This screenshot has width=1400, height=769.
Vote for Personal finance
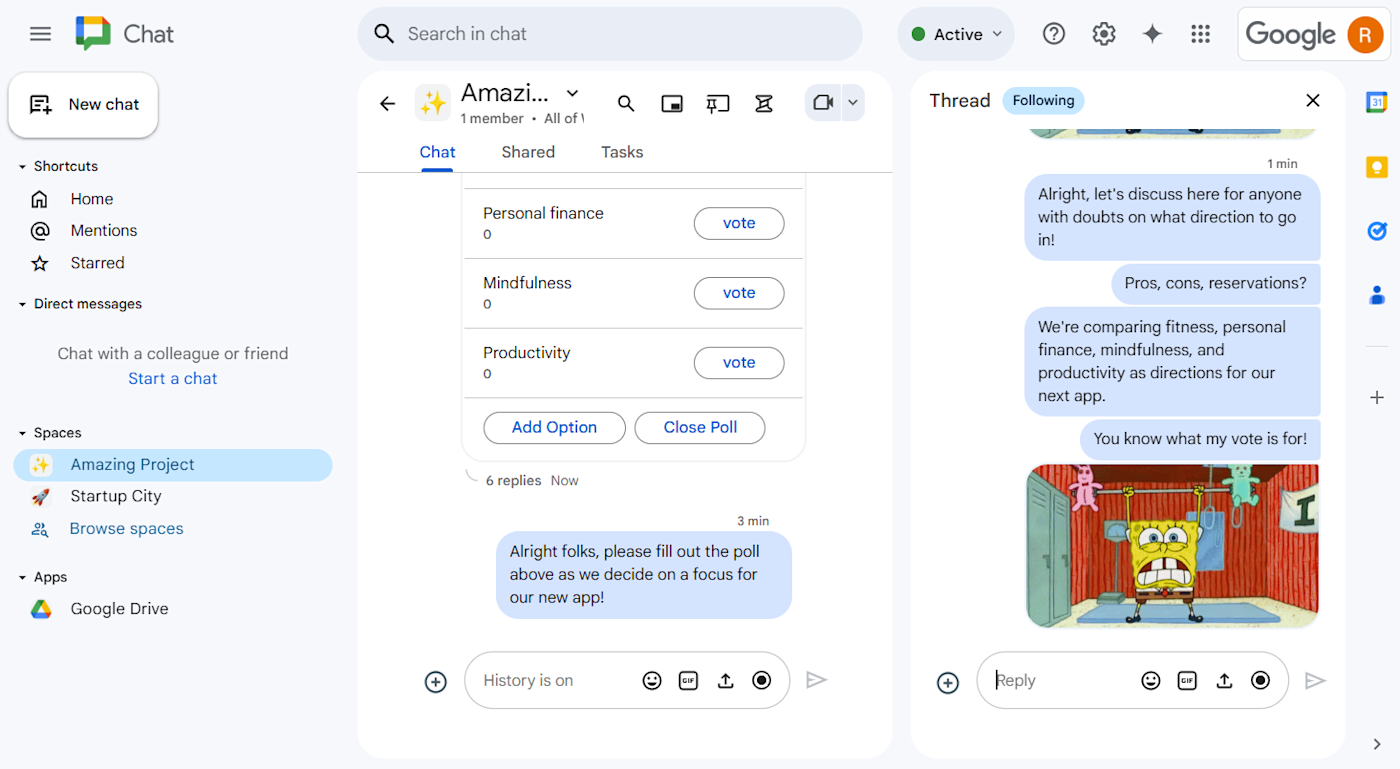point(739,223)
